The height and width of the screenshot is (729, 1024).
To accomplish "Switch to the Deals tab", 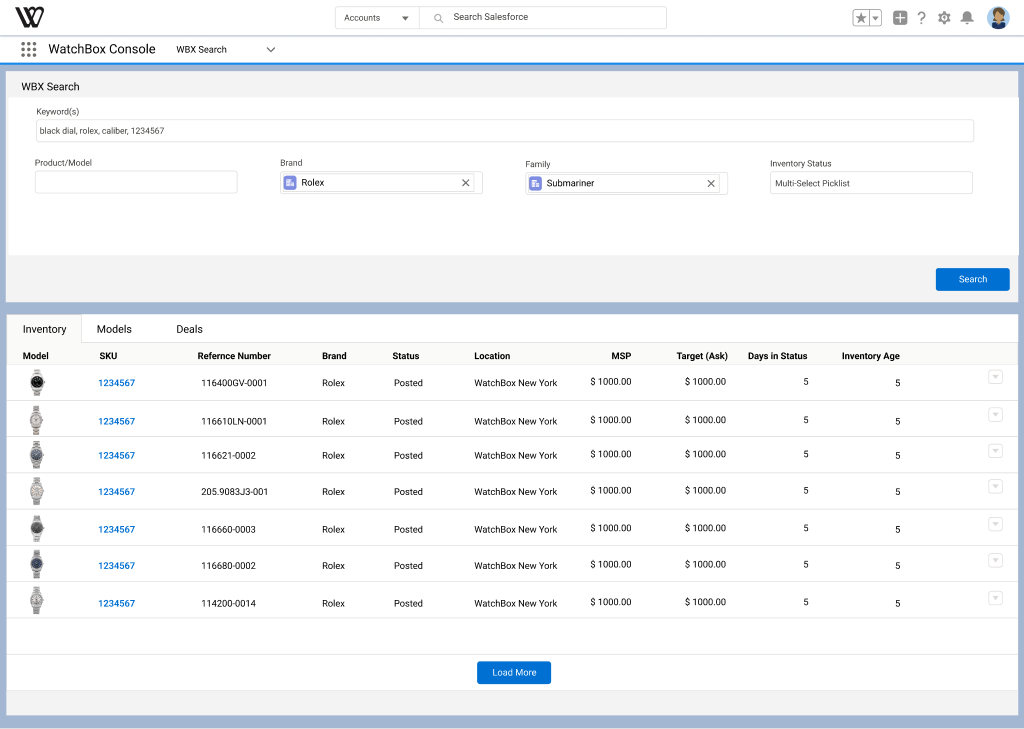I will [x=189, y=329].
